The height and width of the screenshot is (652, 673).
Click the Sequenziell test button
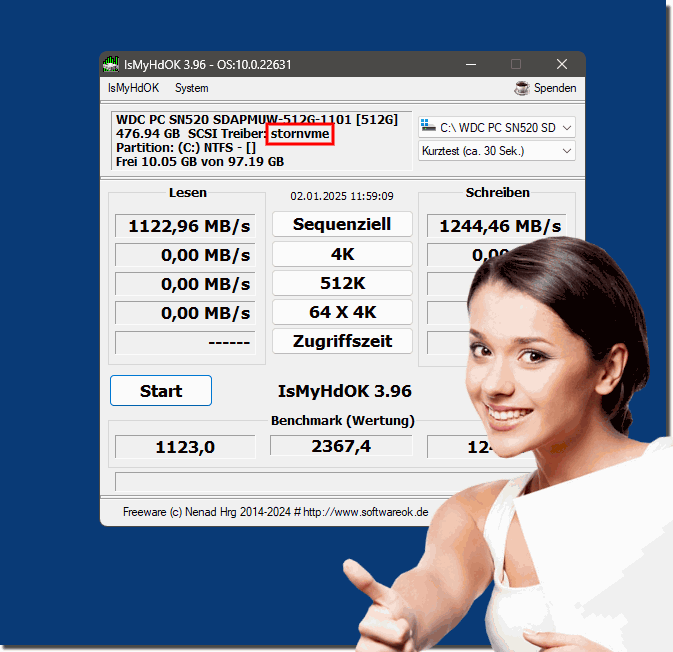click(x=342, y=224)
